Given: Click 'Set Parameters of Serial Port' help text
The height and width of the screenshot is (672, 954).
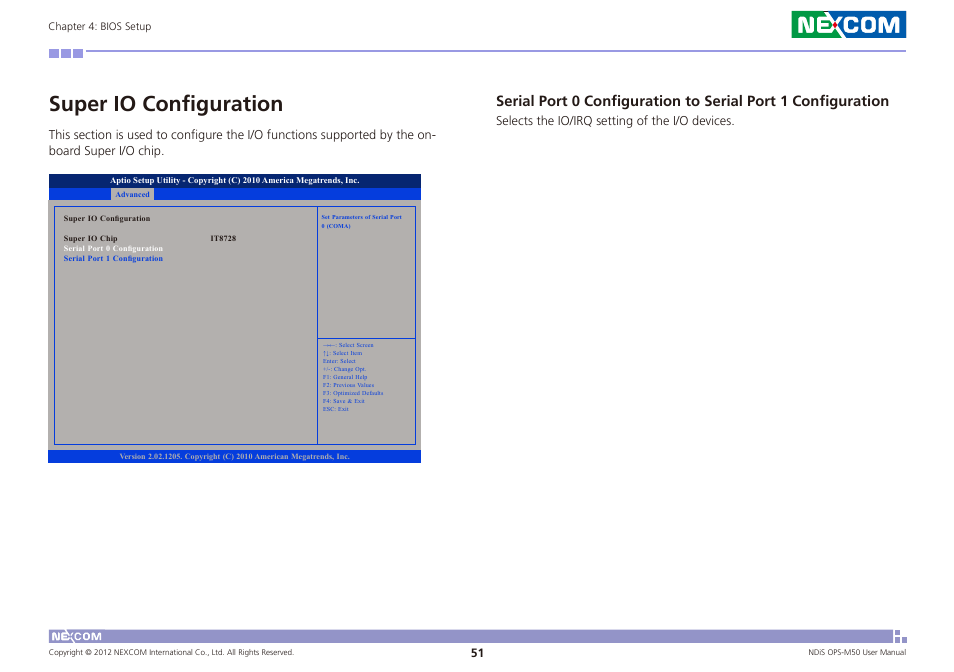Looking at the screenshot, I should coord(361,221).
